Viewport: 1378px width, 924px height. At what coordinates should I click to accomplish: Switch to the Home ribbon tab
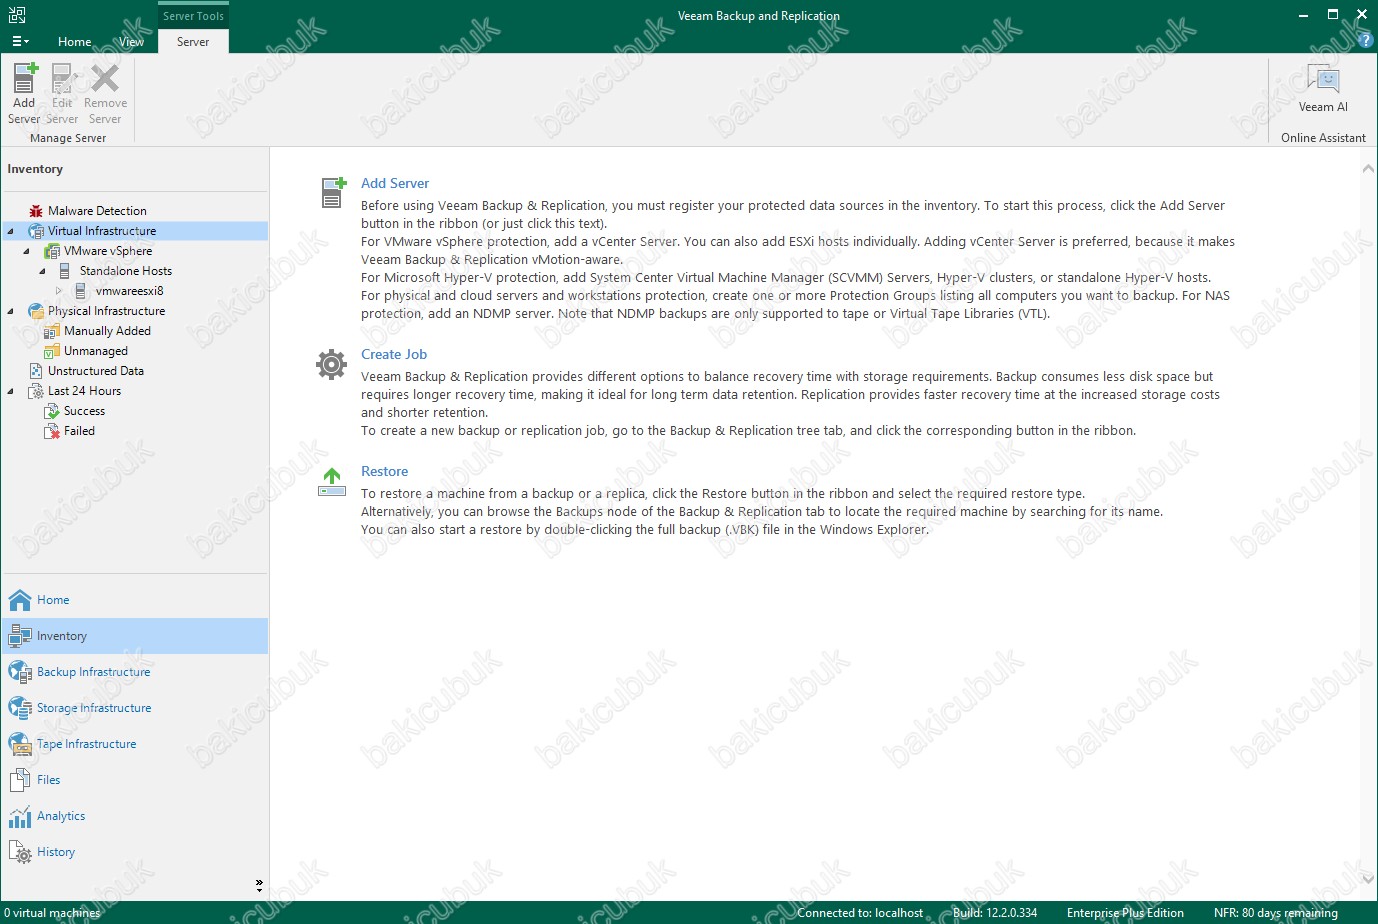[x=74, y=42]
